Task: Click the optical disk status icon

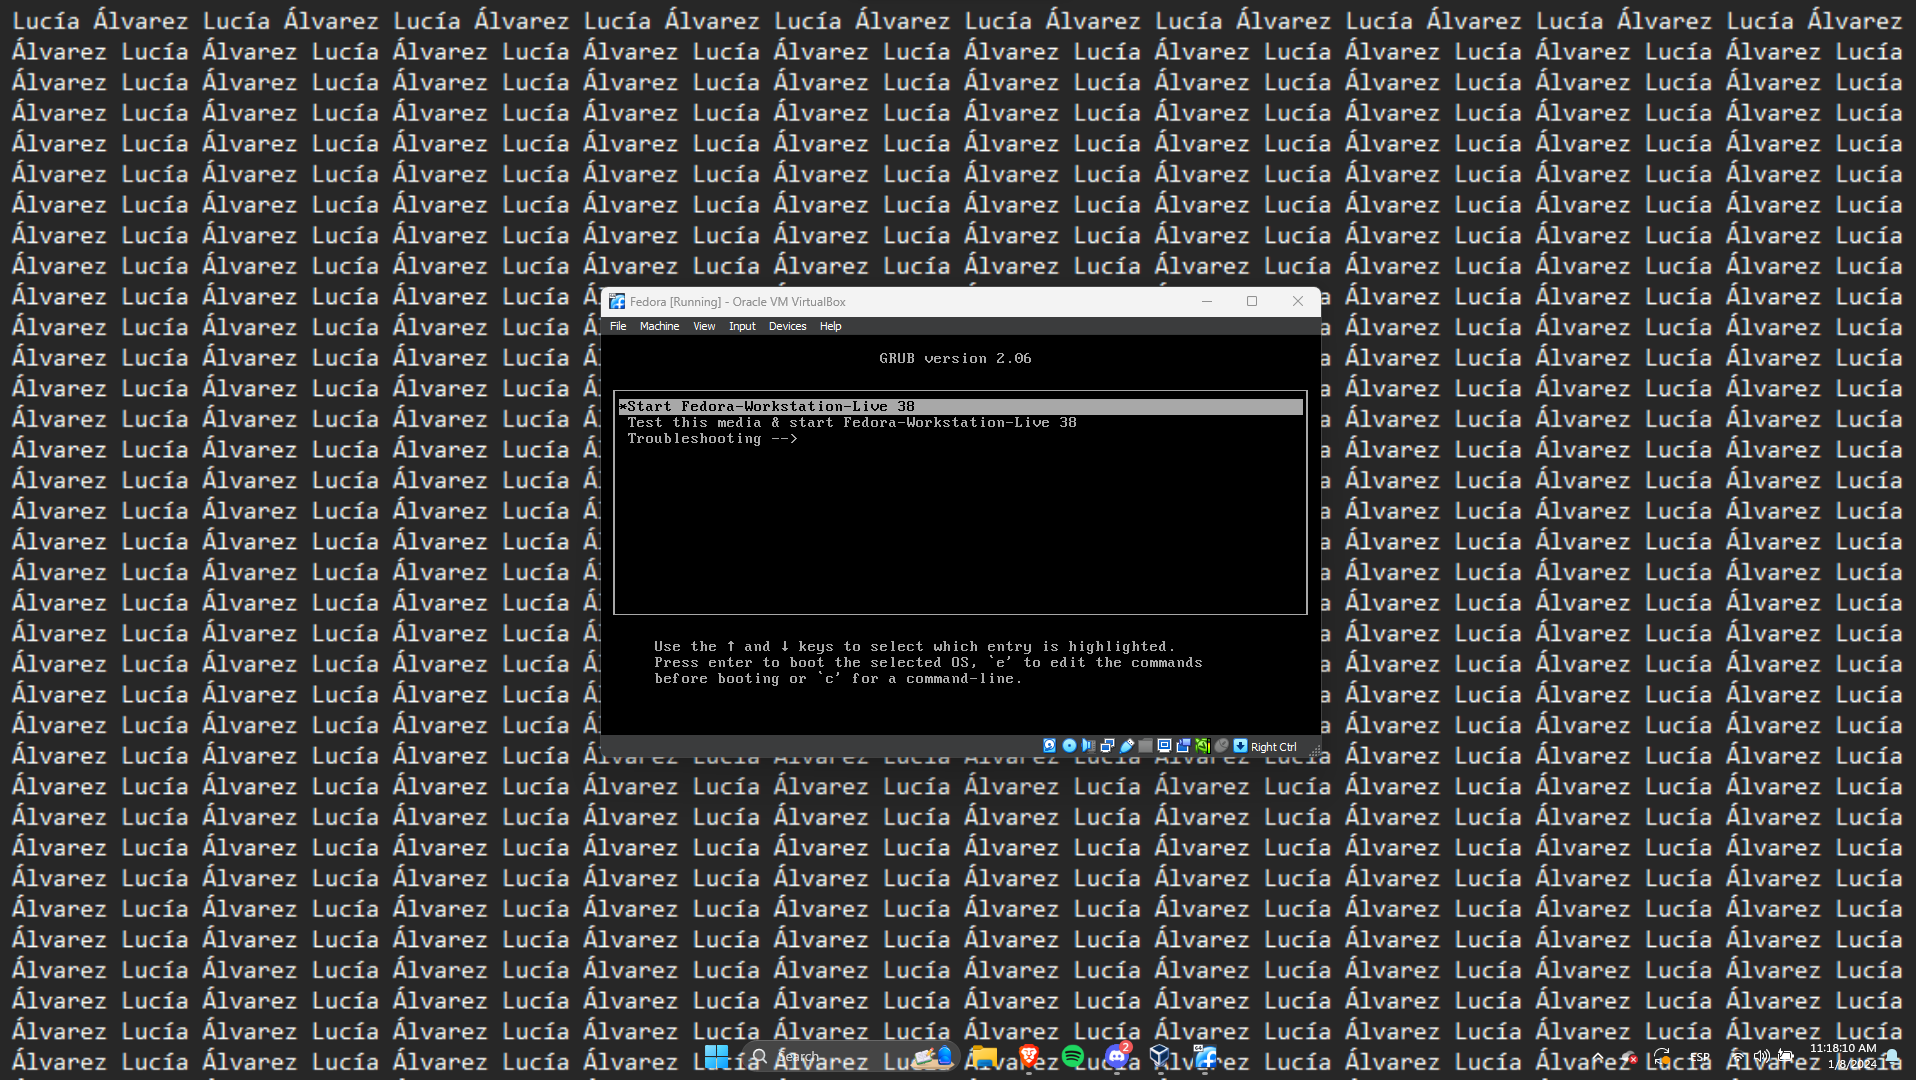Action: (x=1069, y=746)
